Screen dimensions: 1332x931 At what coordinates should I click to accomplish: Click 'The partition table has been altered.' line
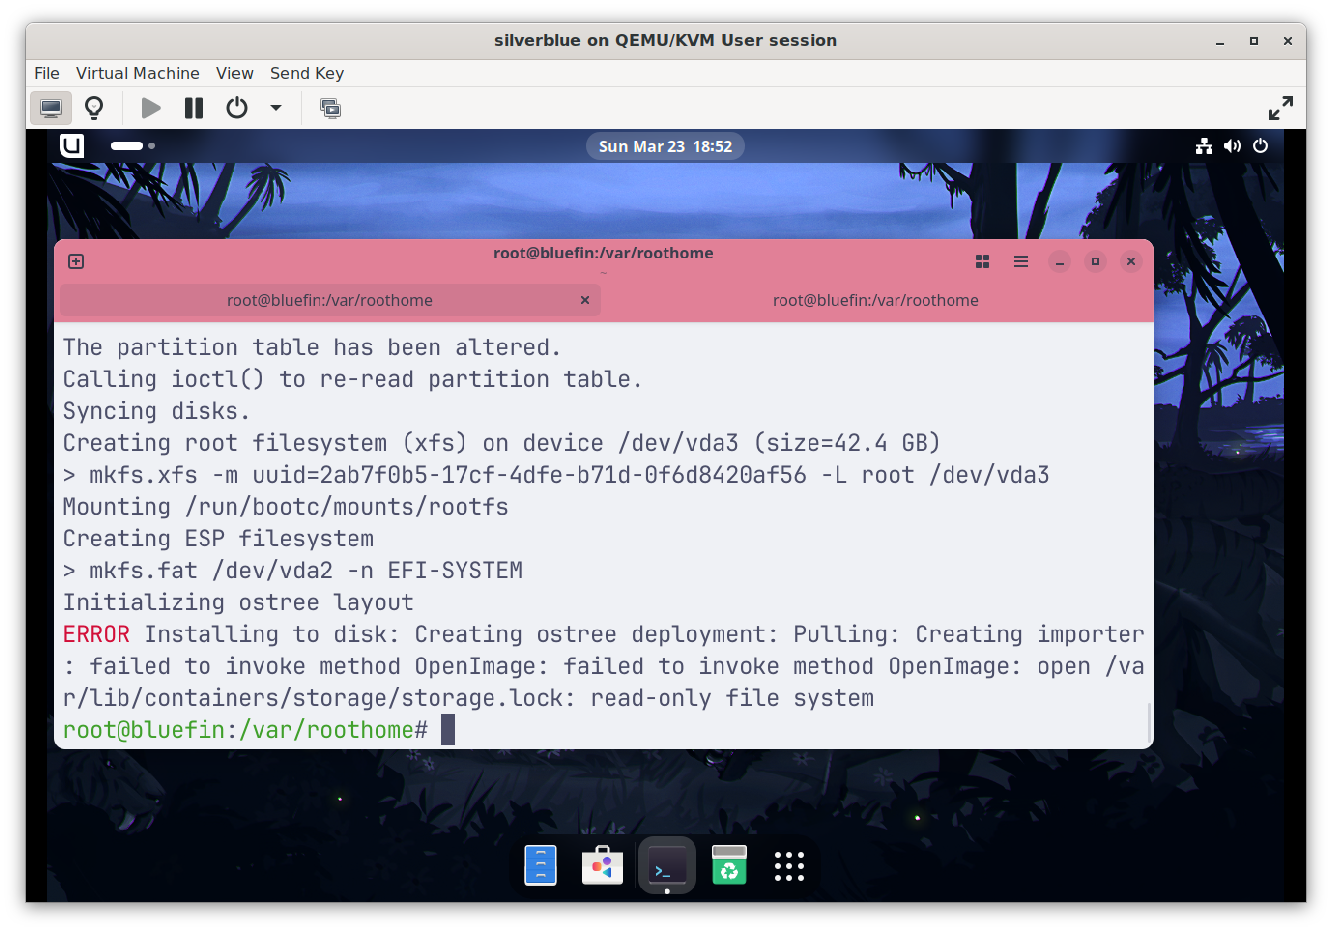click(x=312, y=347)
